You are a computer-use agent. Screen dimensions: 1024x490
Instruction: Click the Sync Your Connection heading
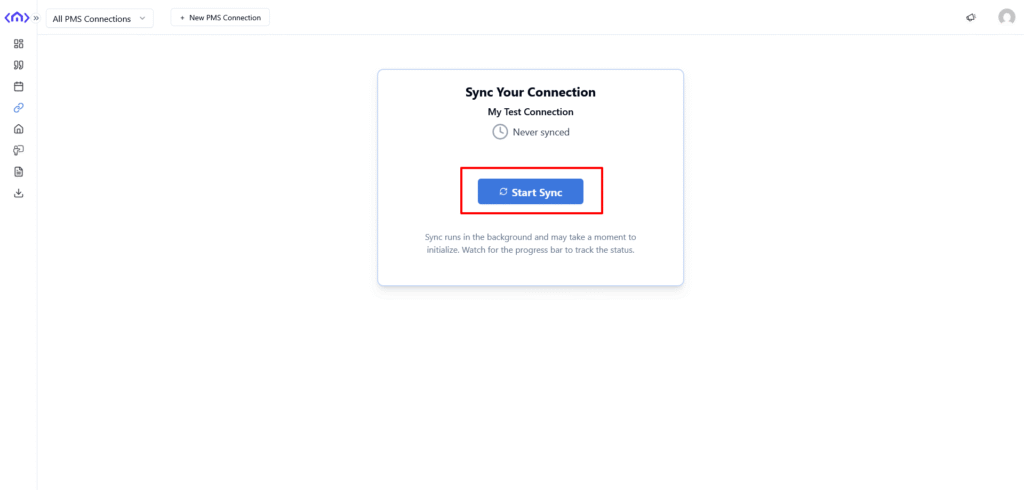[x=530, y=92]
